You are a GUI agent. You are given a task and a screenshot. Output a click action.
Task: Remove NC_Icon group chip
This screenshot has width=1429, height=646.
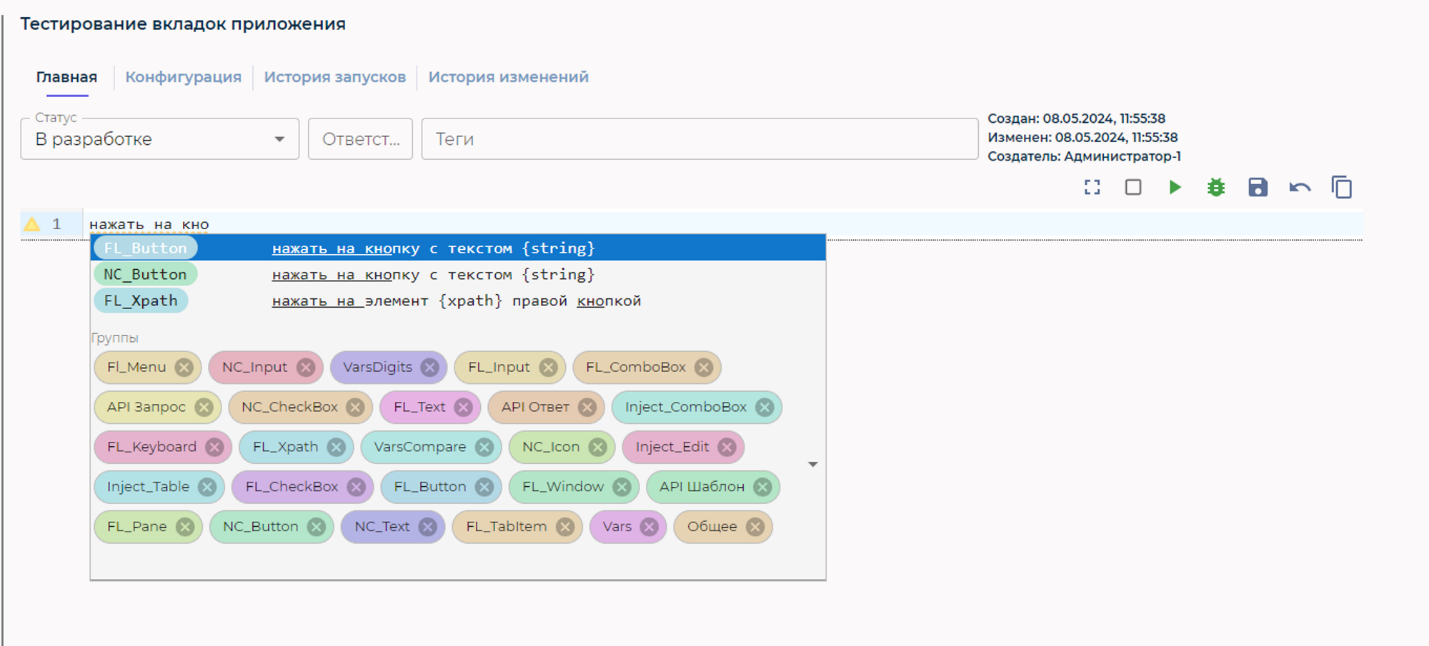coord(597,447)
